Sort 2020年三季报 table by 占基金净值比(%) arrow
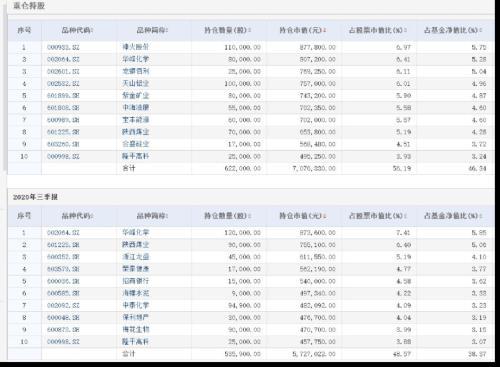The height and width of the screenshot is (367, 500). [x=481, y=216]
